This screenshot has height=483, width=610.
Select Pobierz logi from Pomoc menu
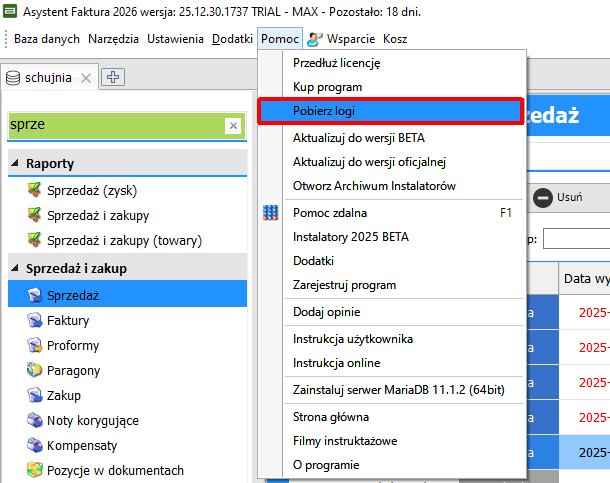click(x=390, y=111)
